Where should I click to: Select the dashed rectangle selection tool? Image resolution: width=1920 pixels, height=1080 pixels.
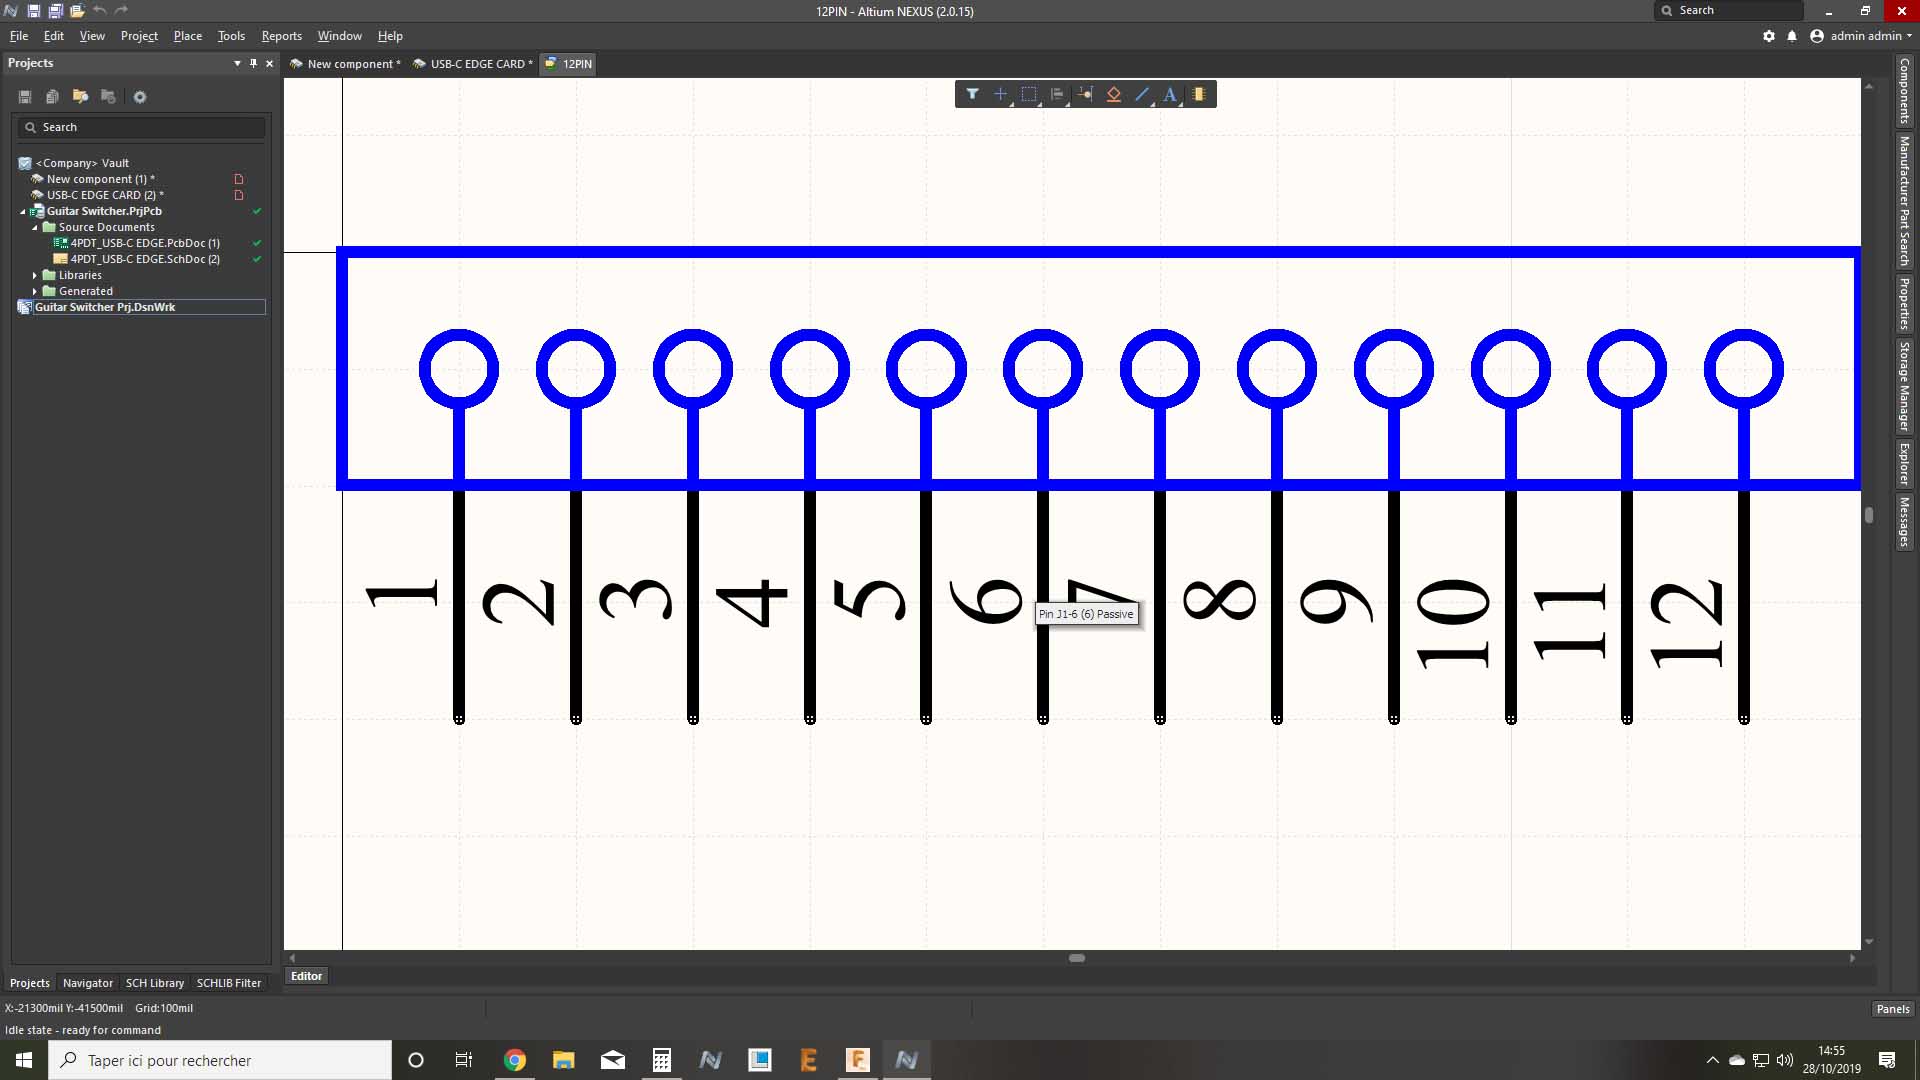(1028, 94)
